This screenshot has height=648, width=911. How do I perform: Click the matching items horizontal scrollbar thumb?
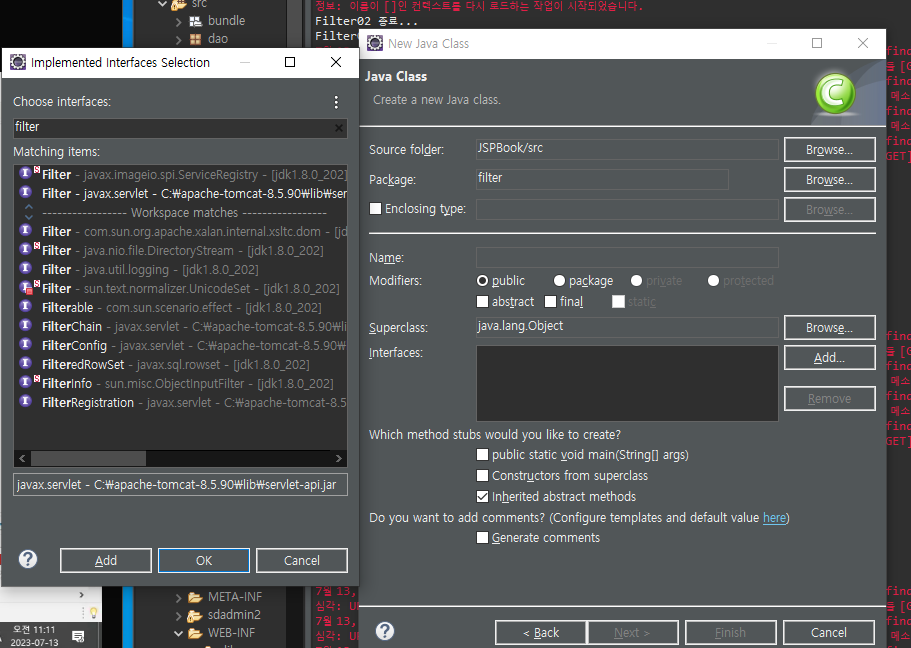[88, 458]
